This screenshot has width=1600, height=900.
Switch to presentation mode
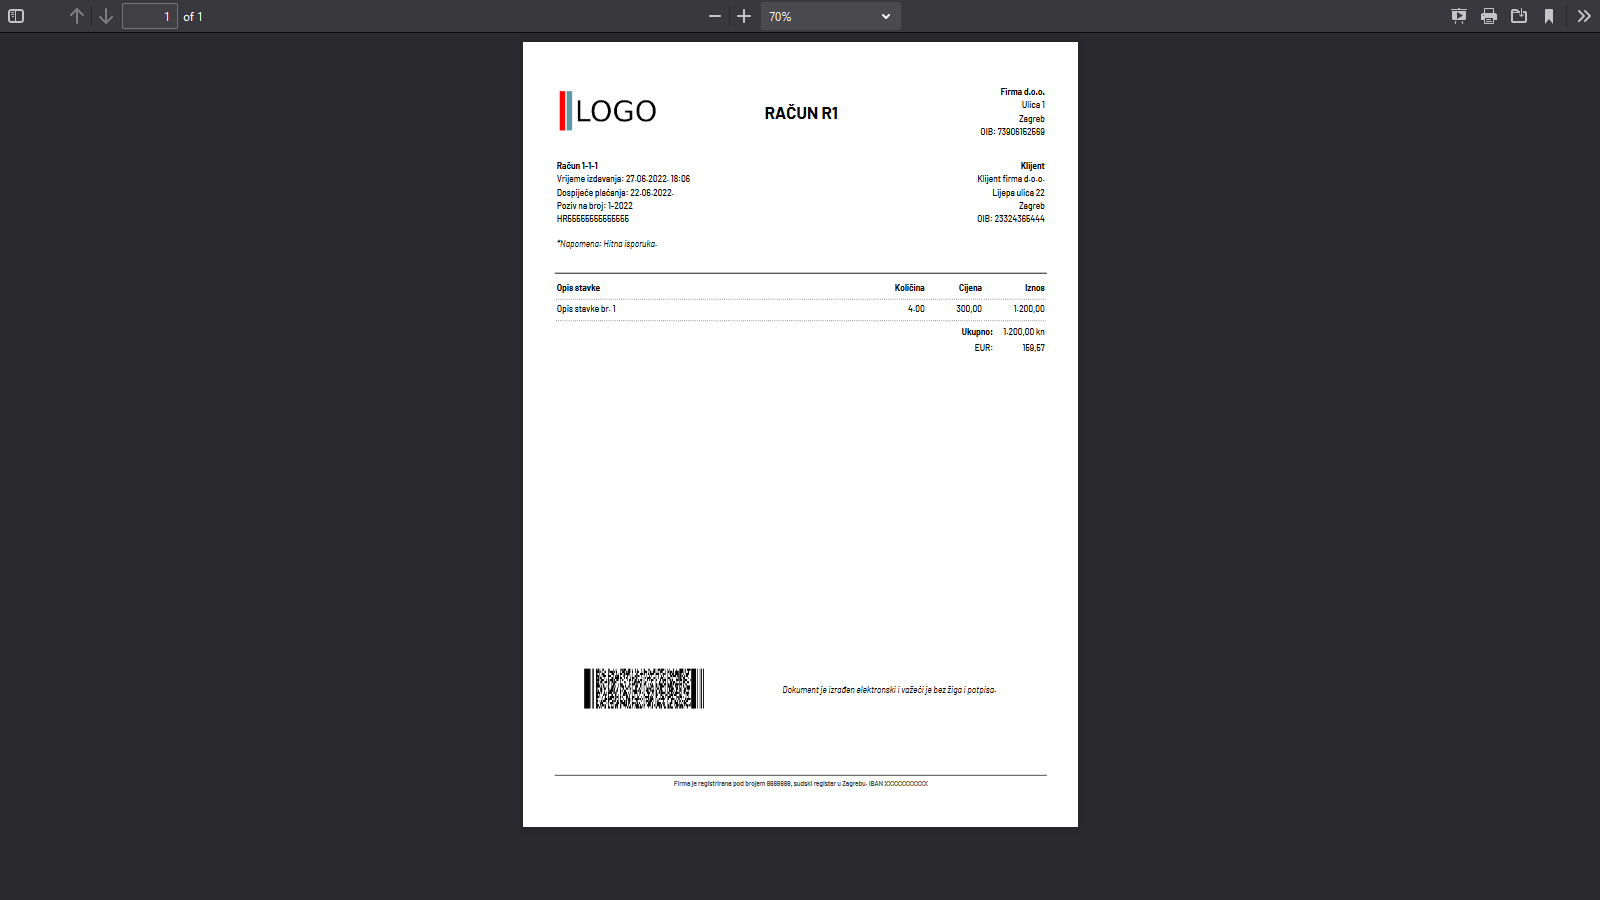coord(1459,16)
